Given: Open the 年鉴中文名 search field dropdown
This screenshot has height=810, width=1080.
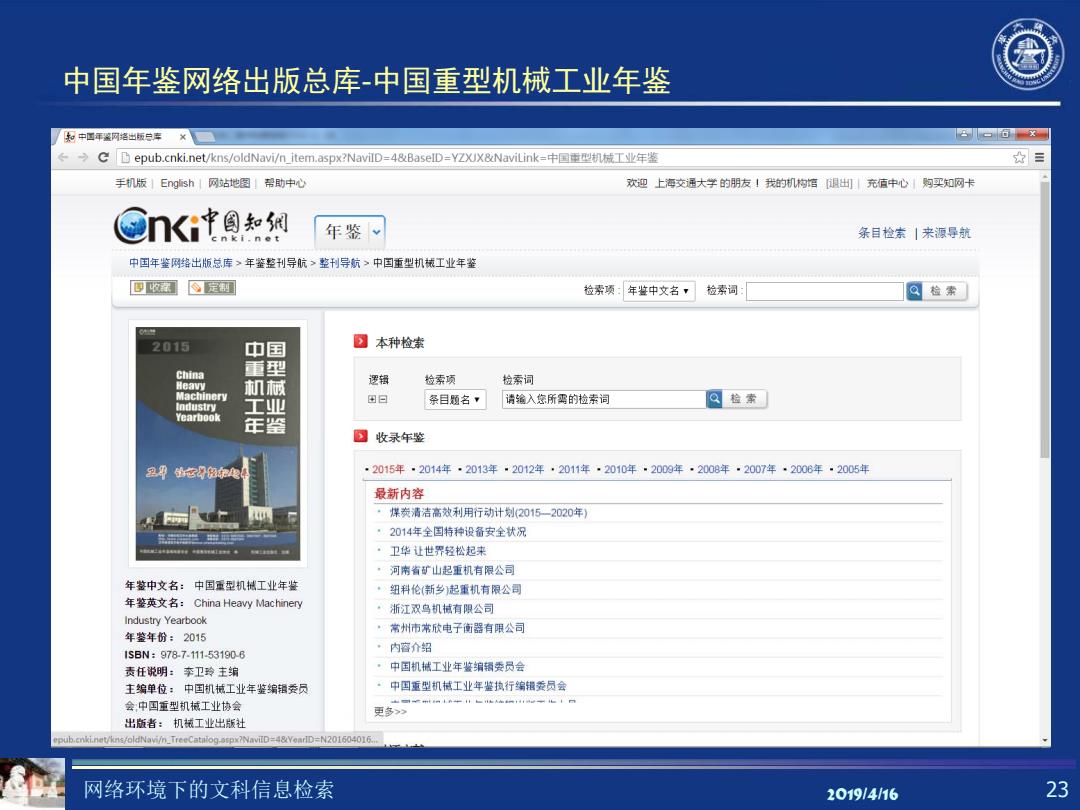Looking at the screenshot, I should (x=658, y=291).
